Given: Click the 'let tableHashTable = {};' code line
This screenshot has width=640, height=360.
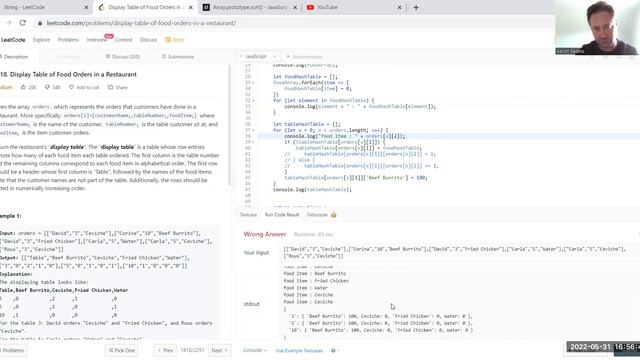Looking at the screenshot, I should (307, 124).
